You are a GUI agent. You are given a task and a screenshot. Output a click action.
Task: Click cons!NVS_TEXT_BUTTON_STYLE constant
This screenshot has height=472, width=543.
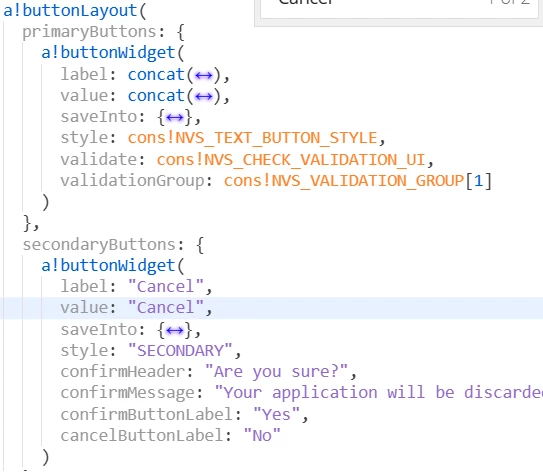click(x=252, y=138)
